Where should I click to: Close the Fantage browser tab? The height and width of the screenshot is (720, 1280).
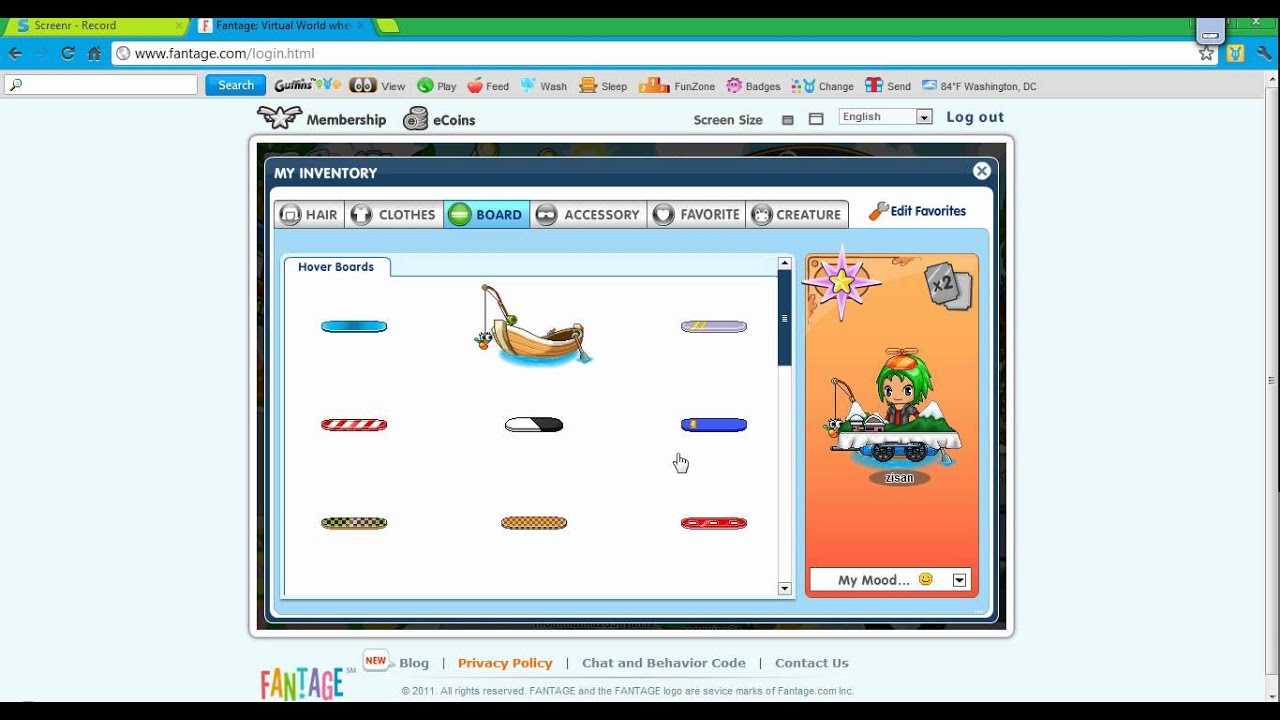360,25
